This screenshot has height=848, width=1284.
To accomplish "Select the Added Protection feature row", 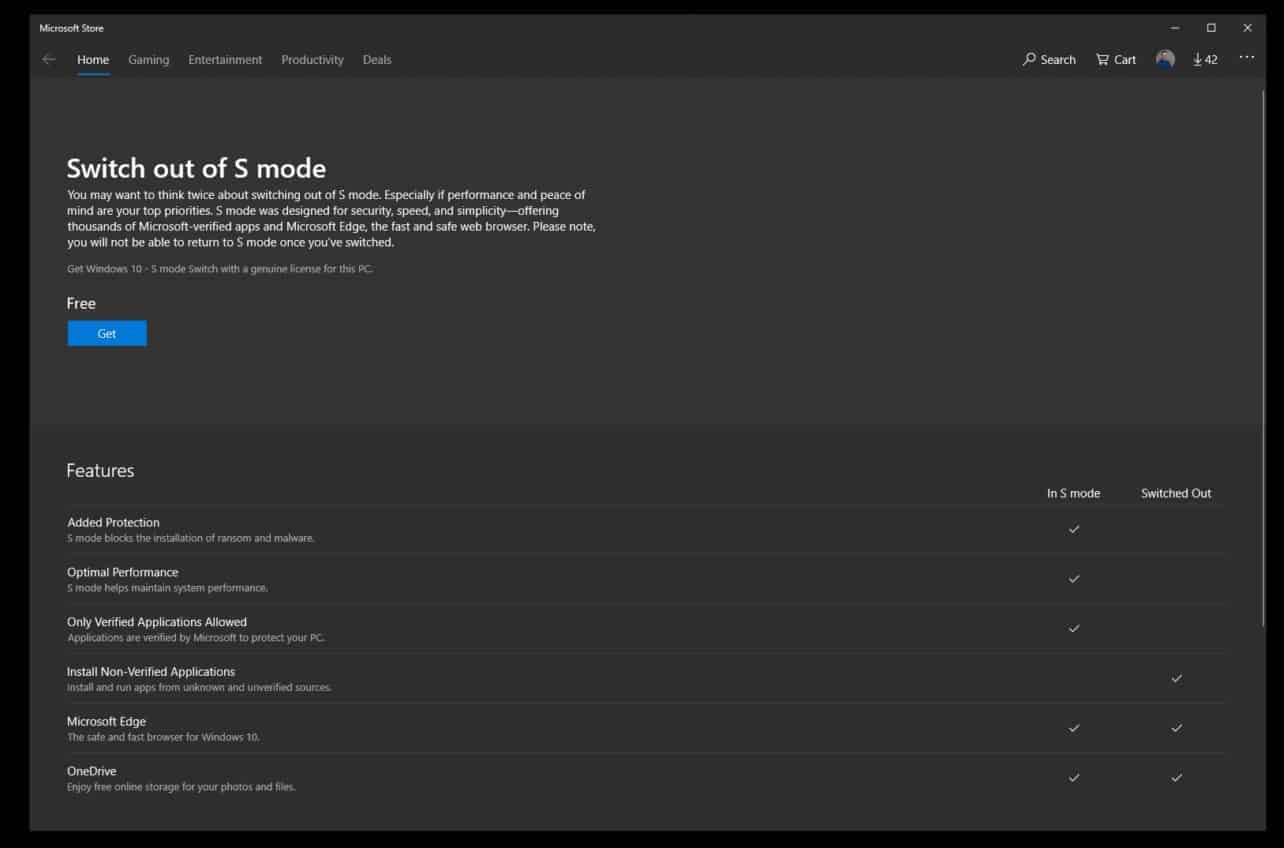I will click(x=646, y=530).
